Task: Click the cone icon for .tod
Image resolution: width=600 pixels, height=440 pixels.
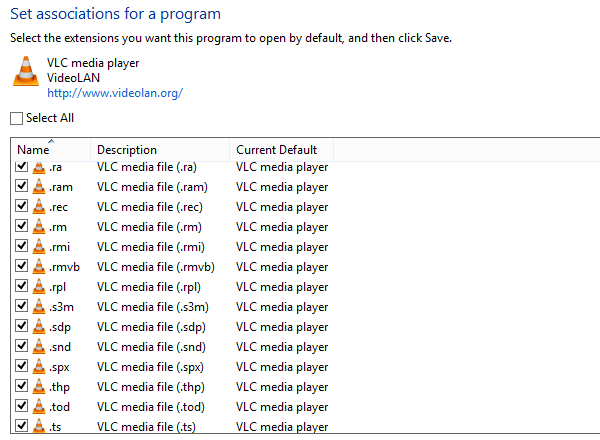Action: (x=39, y=406)
